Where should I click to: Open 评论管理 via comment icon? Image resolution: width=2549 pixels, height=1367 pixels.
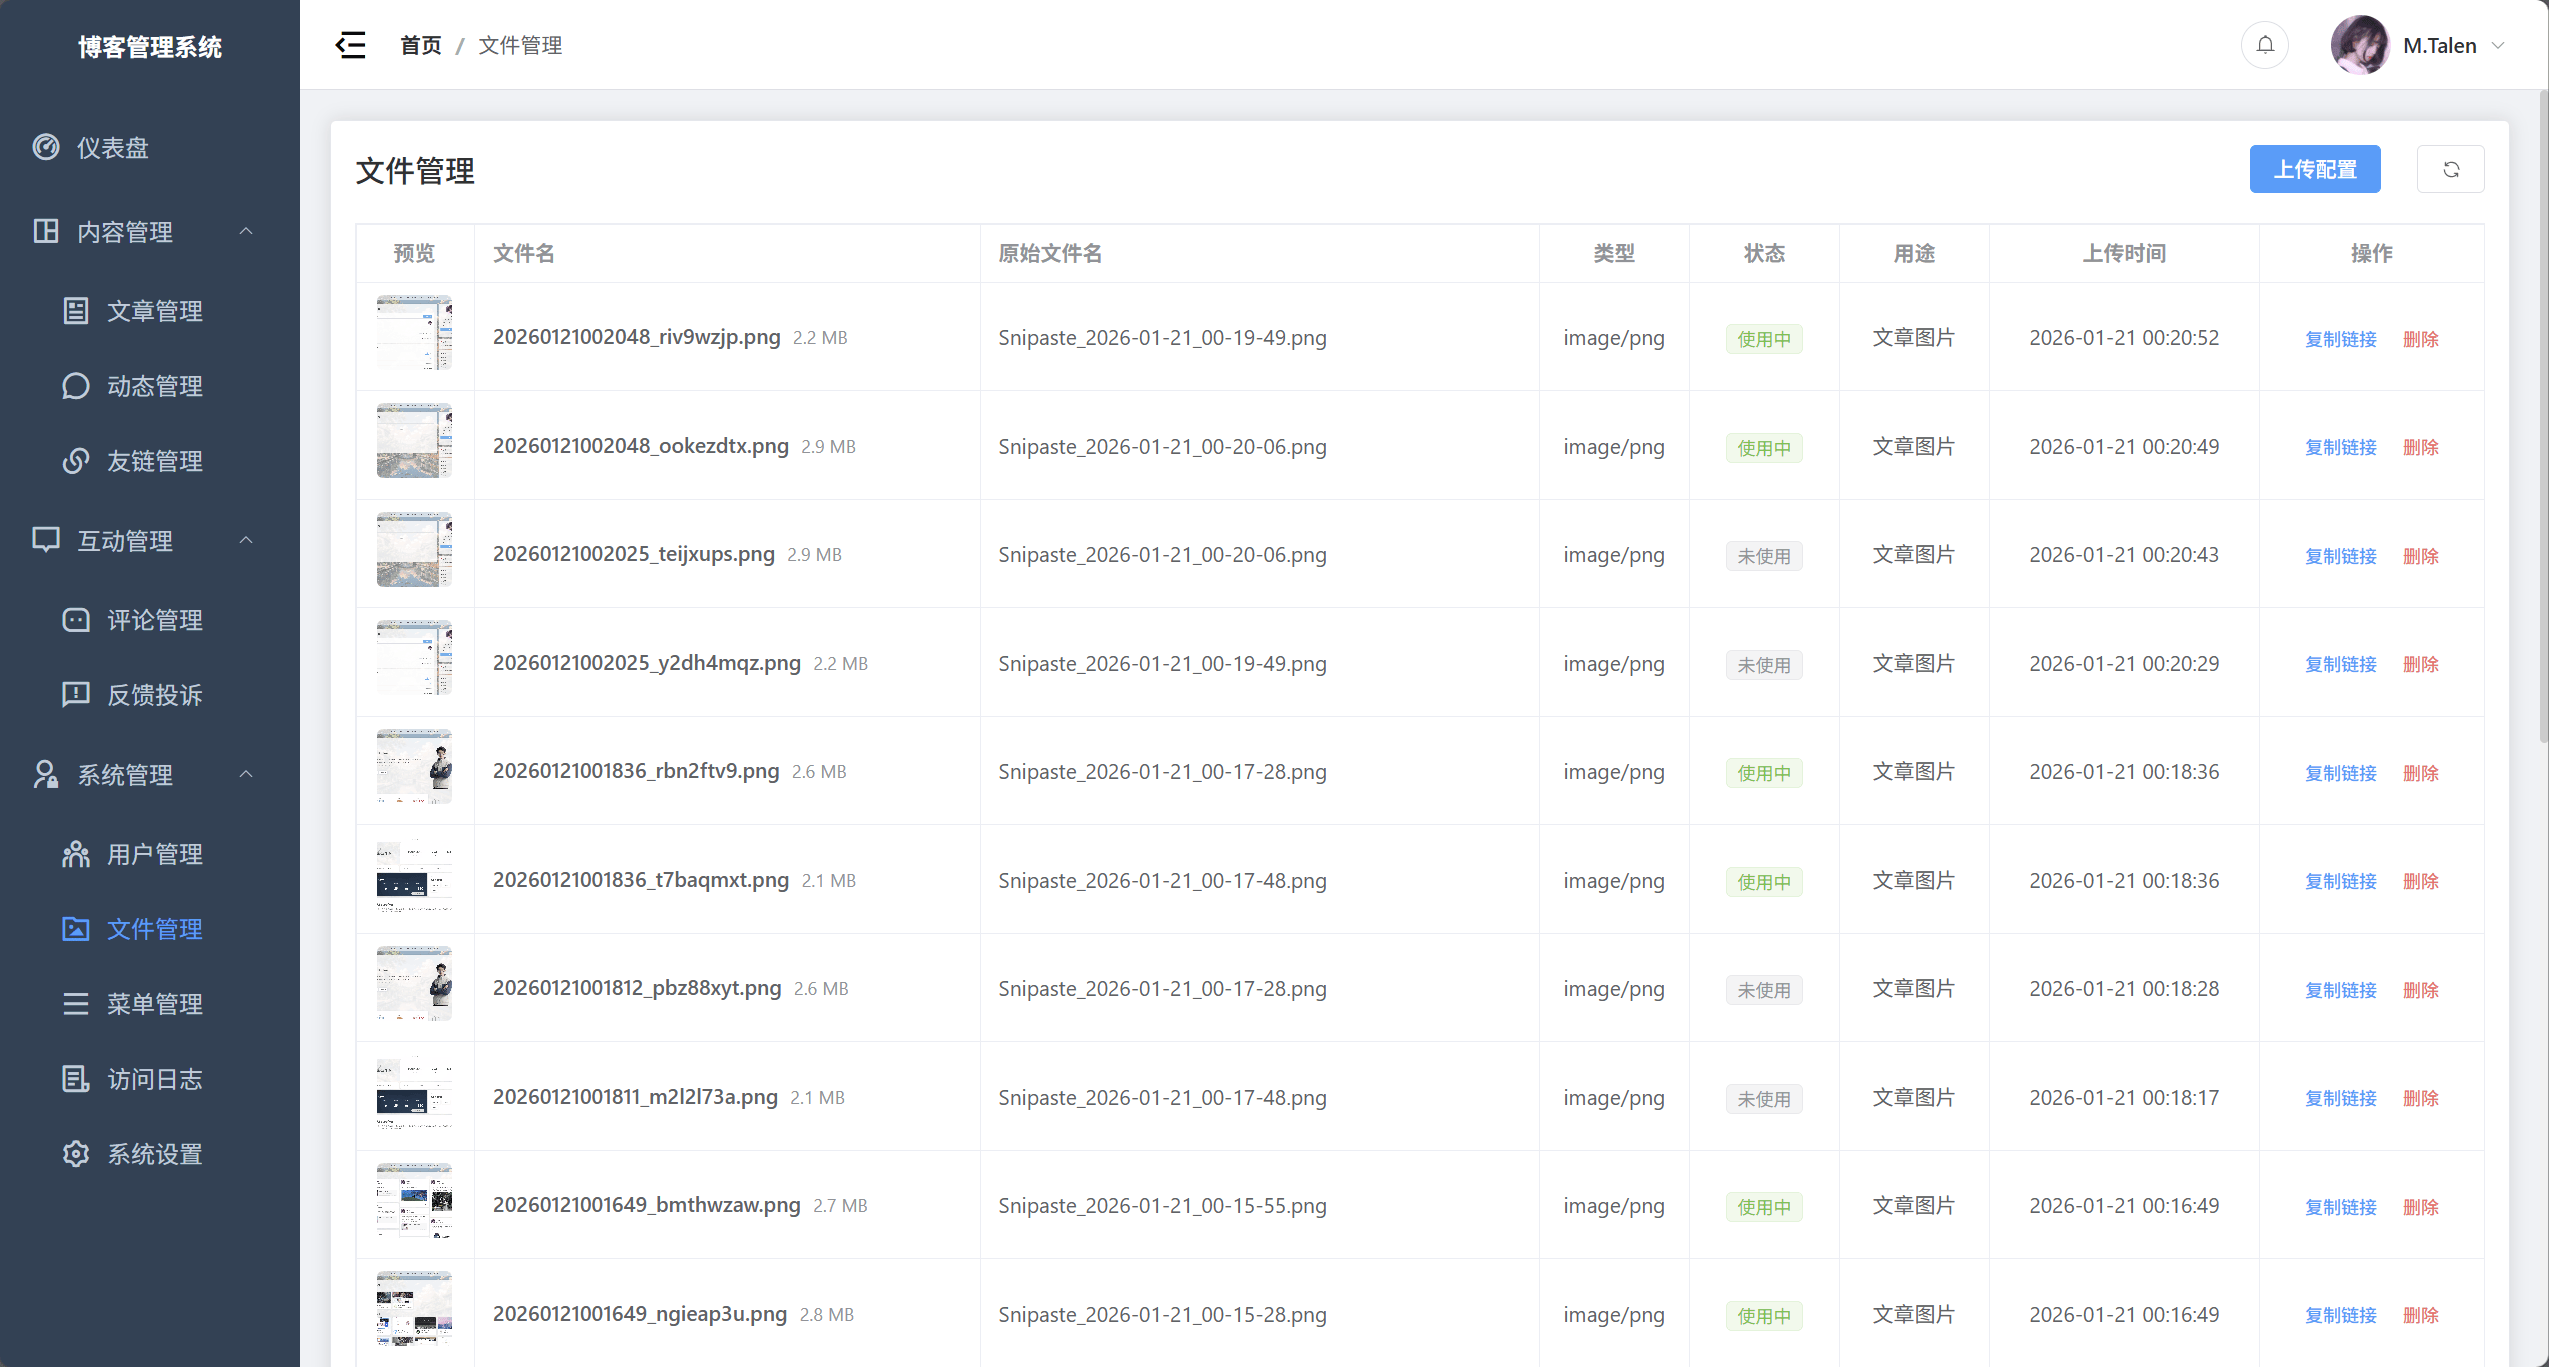[x=76, y=620]
